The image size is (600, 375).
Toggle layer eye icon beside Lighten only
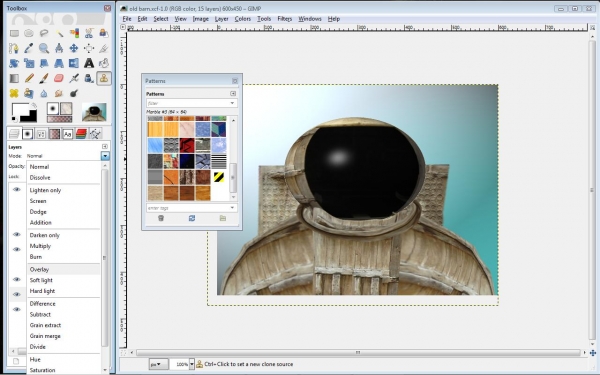(16, 189)
